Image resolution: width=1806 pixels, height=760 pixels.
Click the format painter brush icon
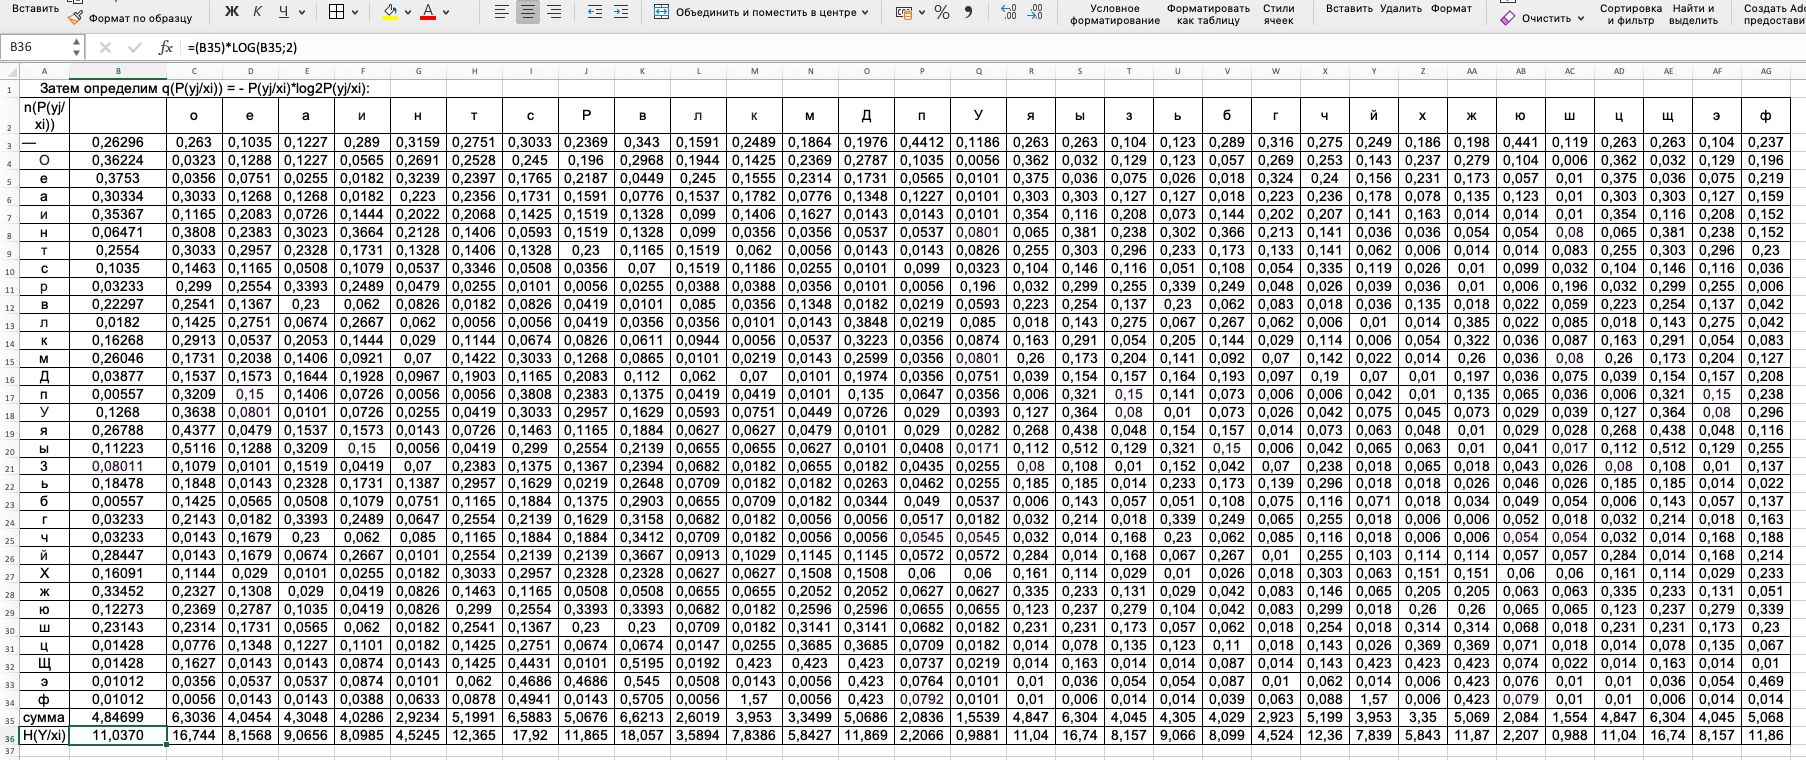(75, 17)
